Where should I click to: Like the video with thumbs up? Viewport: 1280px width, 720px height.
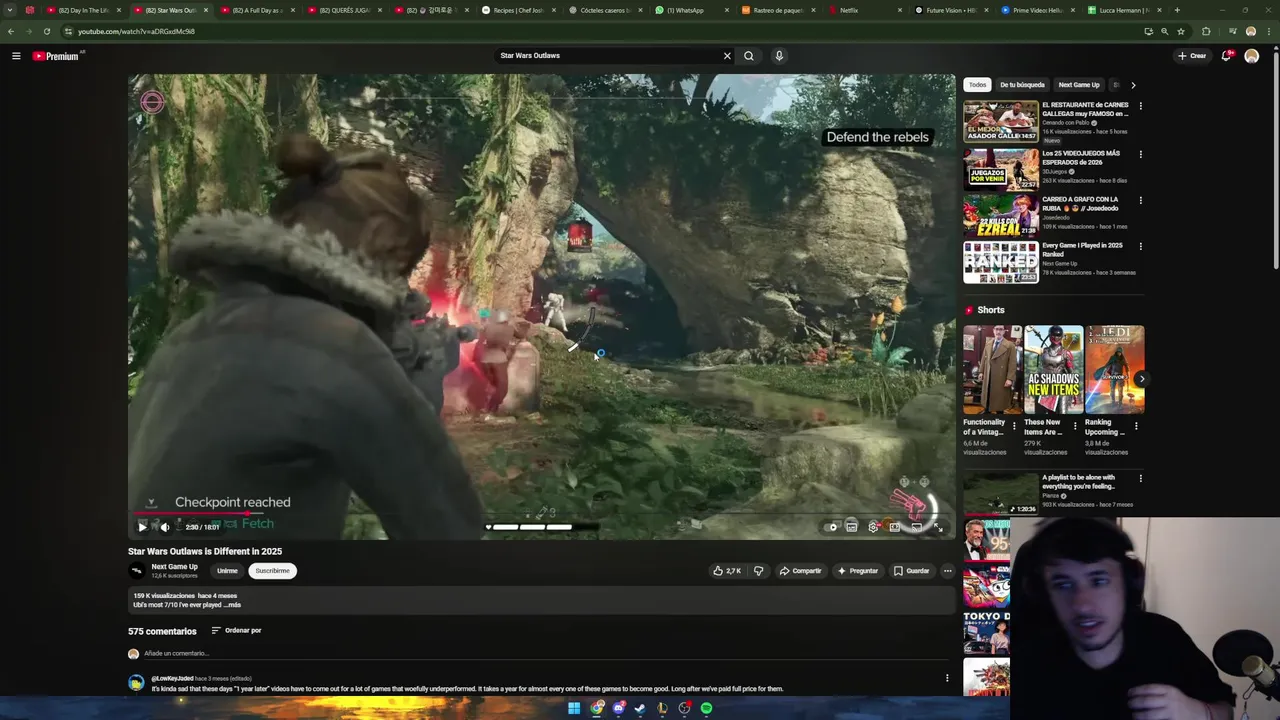click(x=727, y=571)
